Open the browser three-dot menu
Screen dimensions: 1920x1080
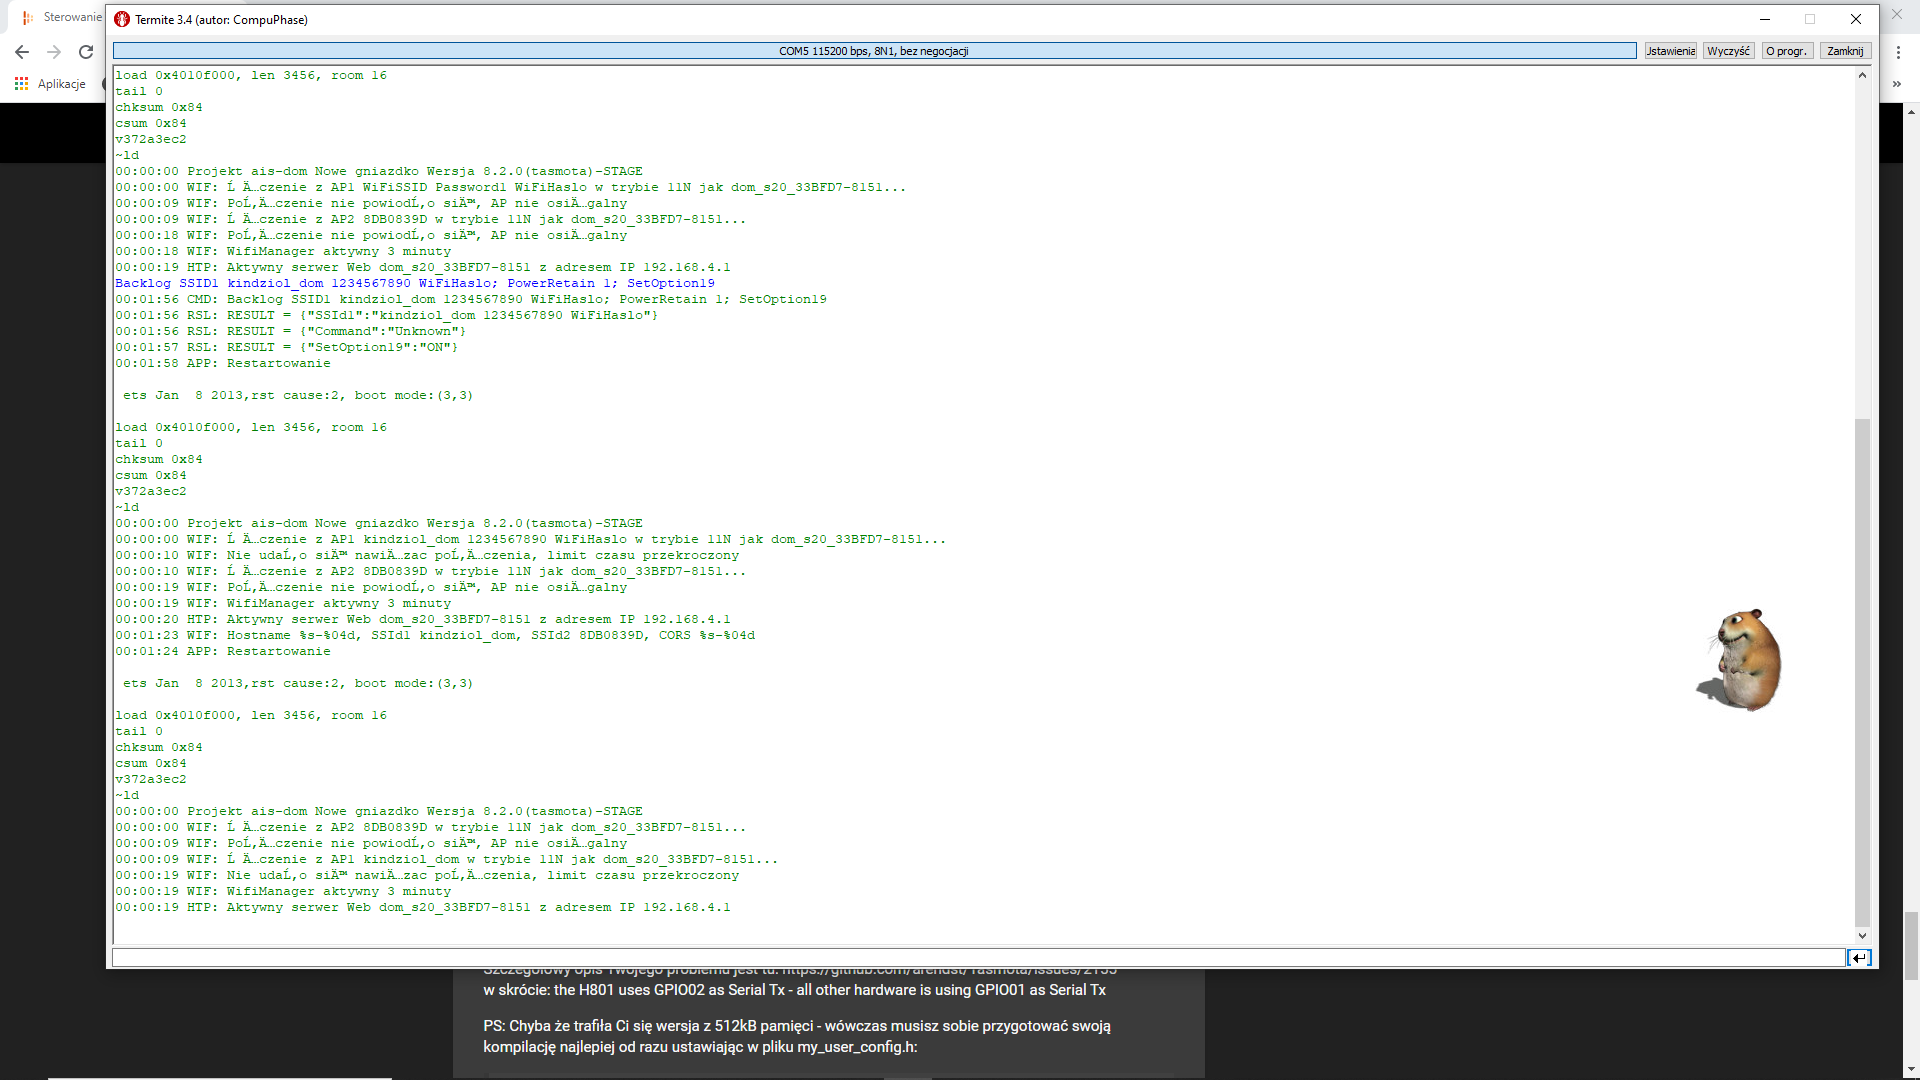click(1898, 52)
